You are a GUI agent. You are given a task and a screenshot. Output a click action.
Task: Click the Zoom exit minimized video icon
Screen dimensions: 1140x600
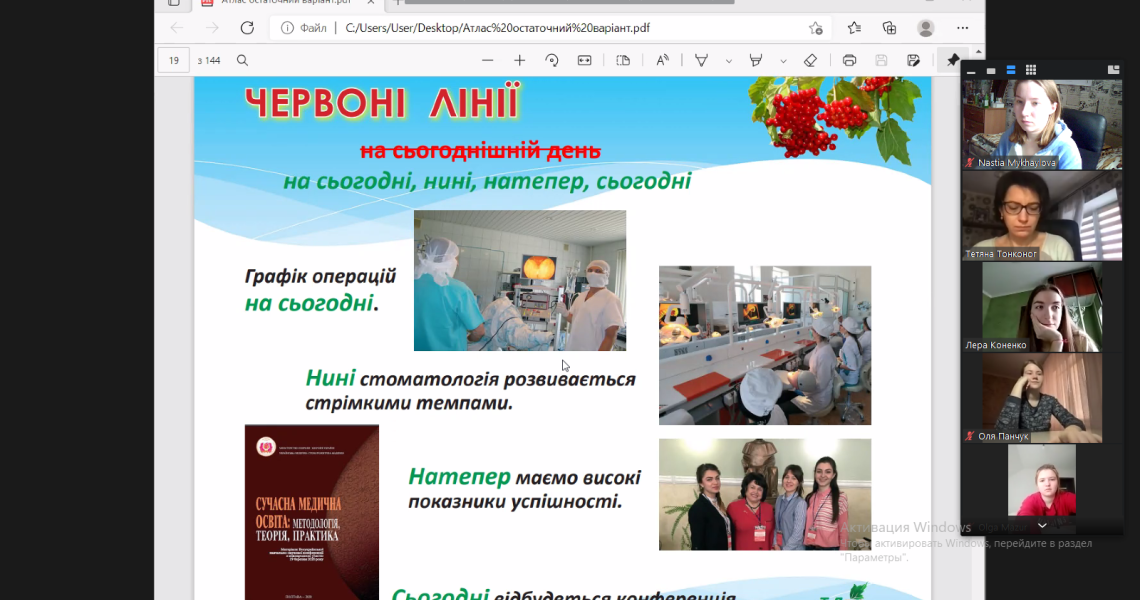point(1113,70)
